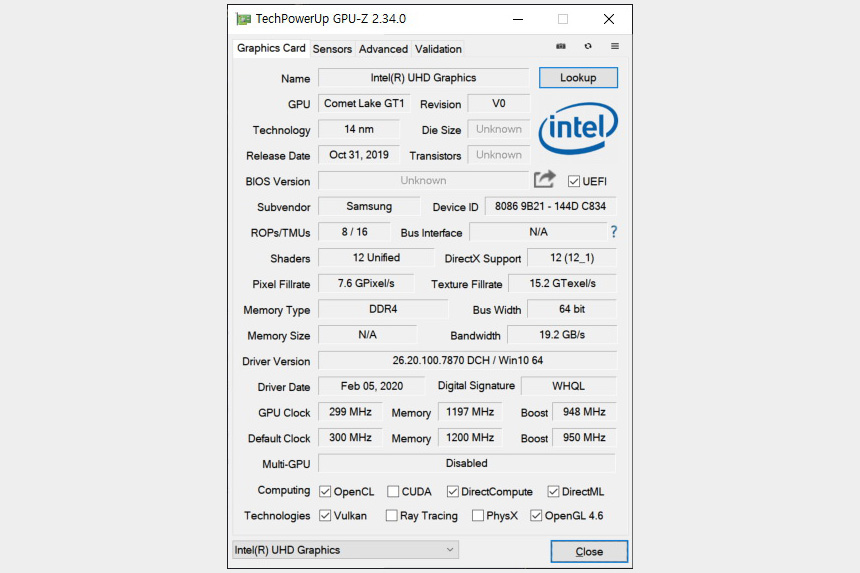
Task: Toggle the PhysX checkbox
Action: 478,515
